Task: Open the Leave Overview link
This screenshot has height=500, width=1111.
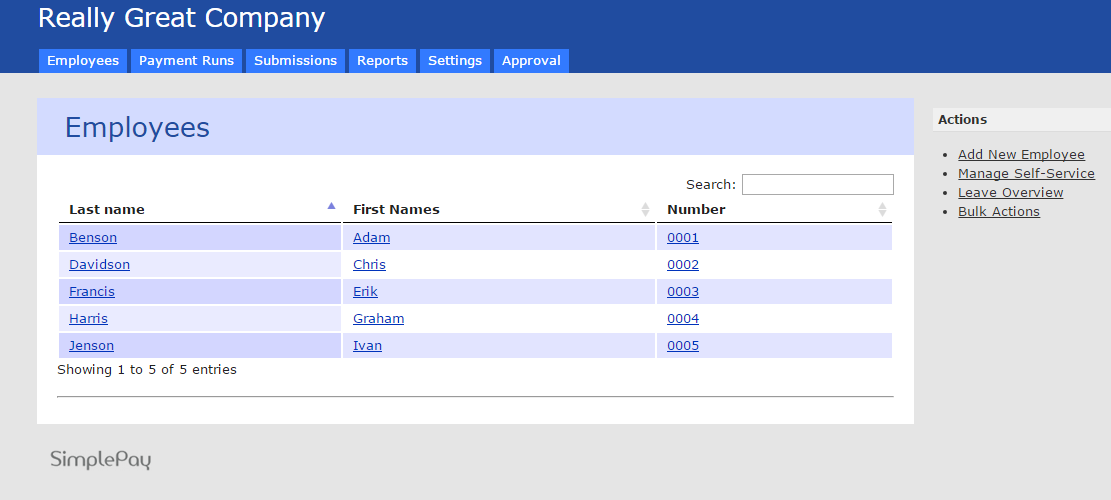Action: tap(1010, 192)
